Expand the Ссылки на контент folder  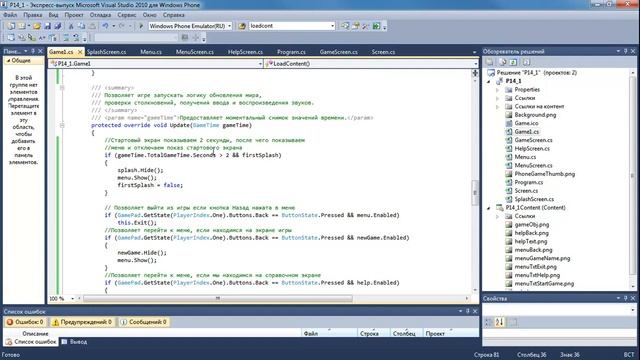(498, 107)
